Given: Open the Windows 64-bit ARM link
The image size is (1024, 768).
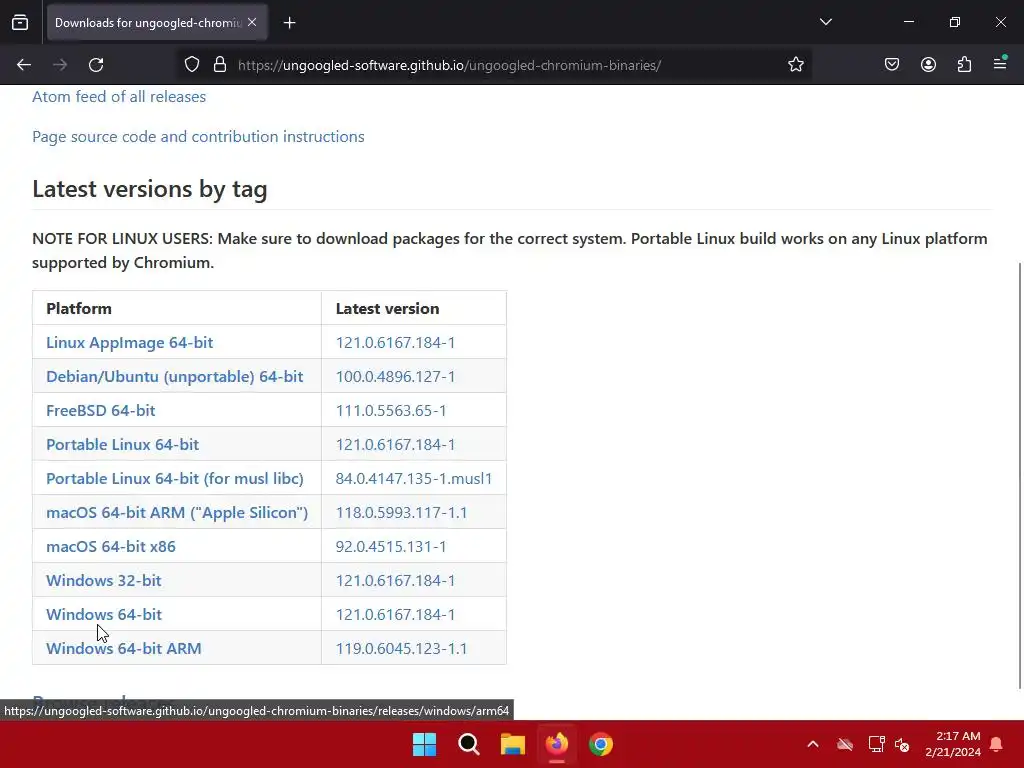Looking at the screenshot, I should point(123,648).
